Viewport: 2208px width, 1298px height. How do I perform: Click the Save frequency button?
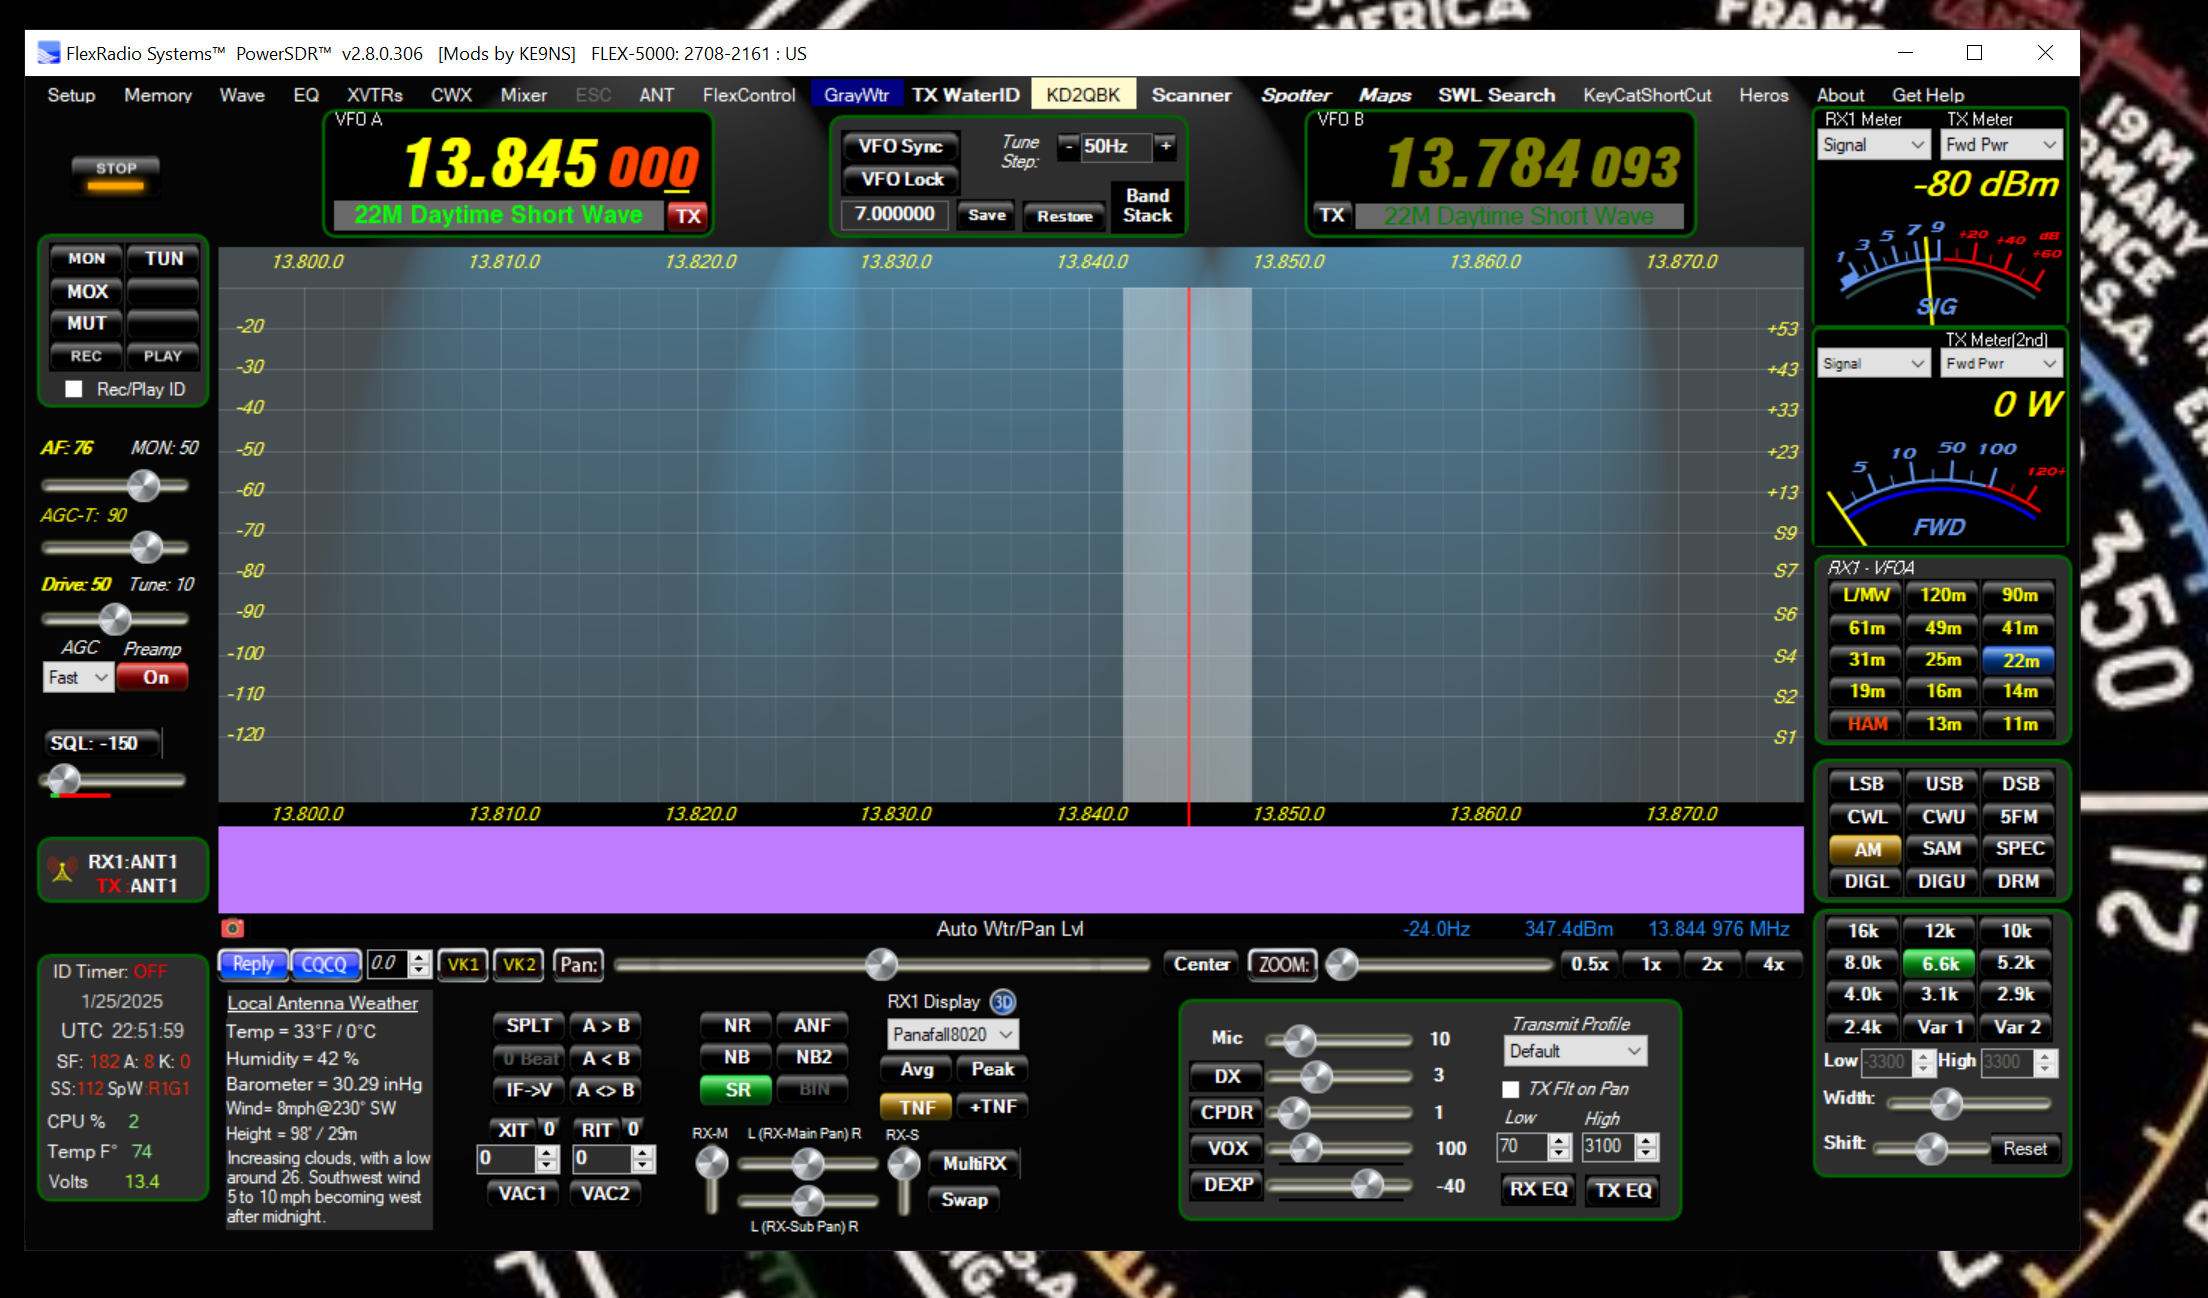tap(986, 215)
